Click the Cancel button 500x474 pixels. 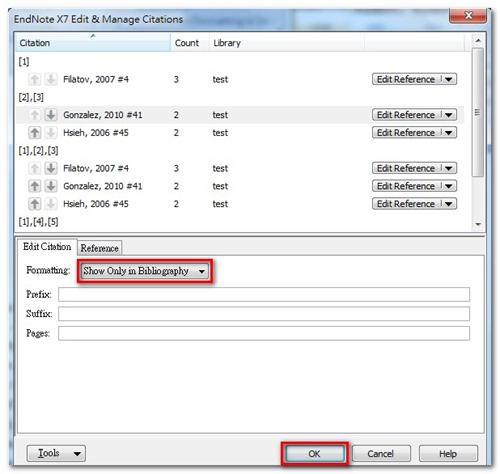pyautogui.click(x=381, y=454)
